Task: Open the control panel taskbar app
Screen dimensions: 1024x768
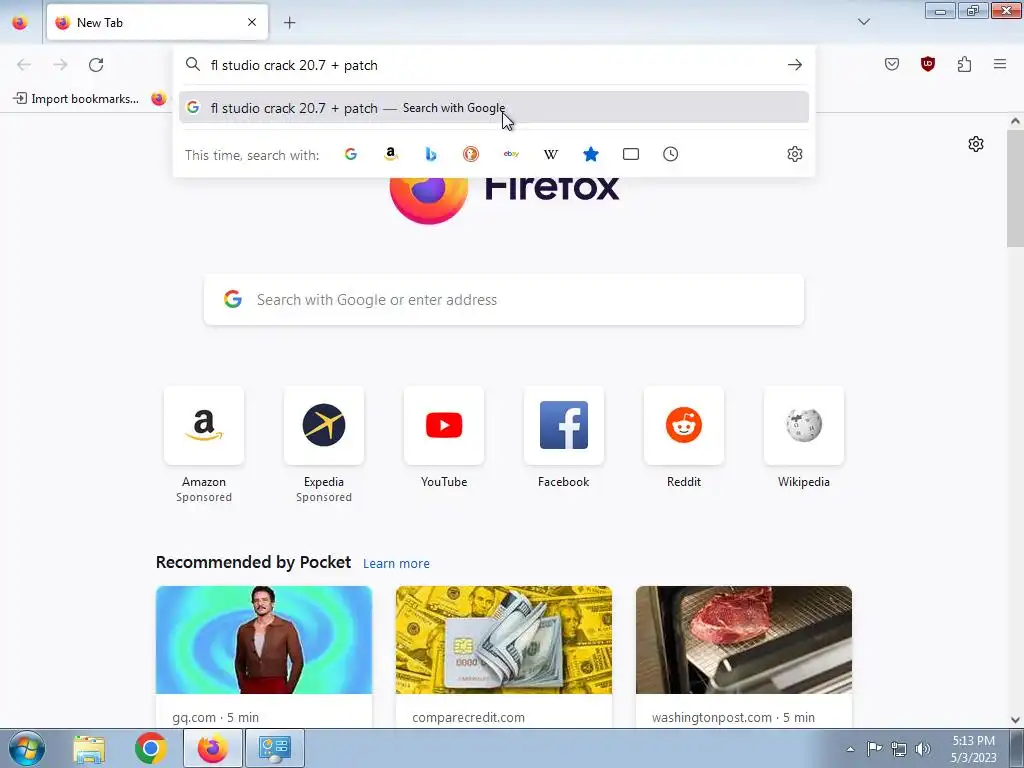Action: (274, 748)
